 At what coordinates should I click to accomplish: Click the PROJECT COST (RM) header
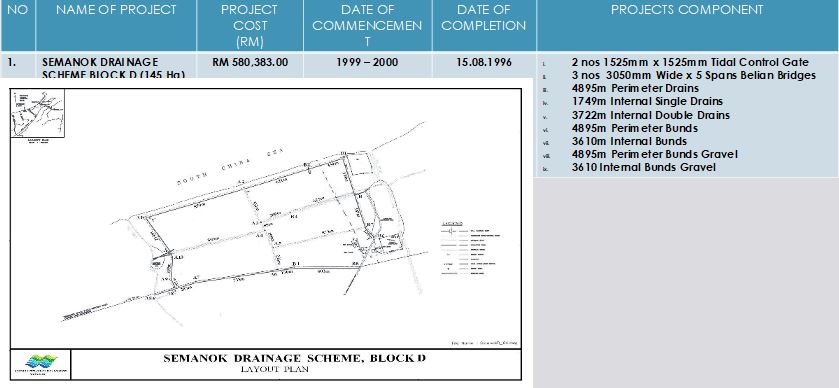249,25
